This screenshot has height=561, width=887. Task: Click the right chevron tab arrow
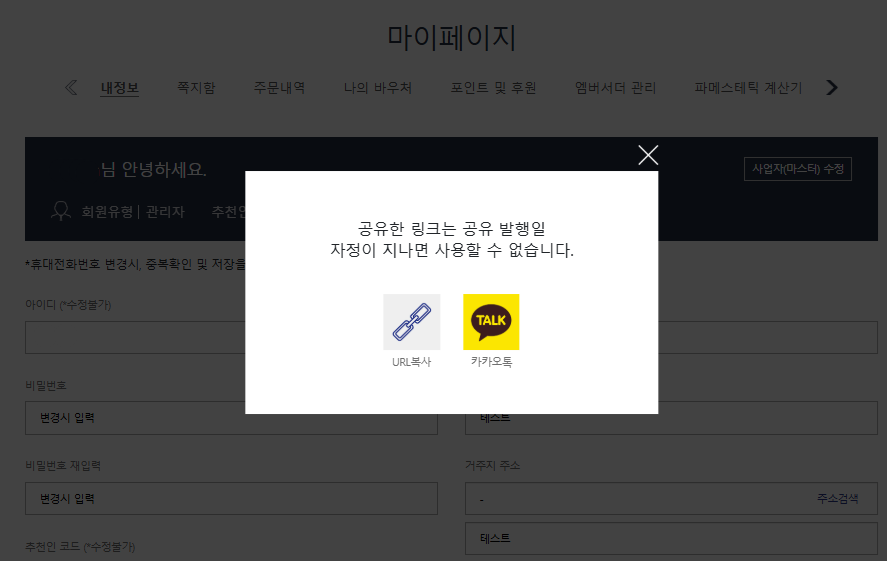tap(832, 88)
